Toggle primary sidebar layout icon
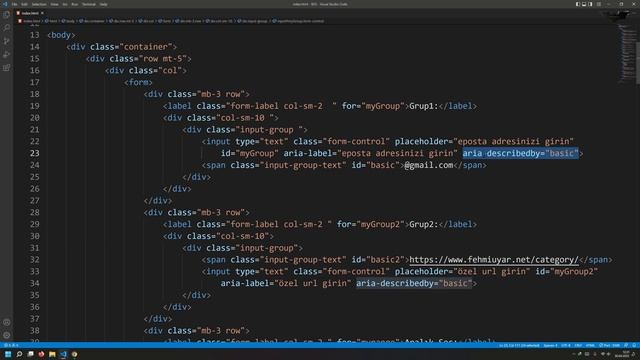Screen dimensions: 640x360 coord(578,4)
